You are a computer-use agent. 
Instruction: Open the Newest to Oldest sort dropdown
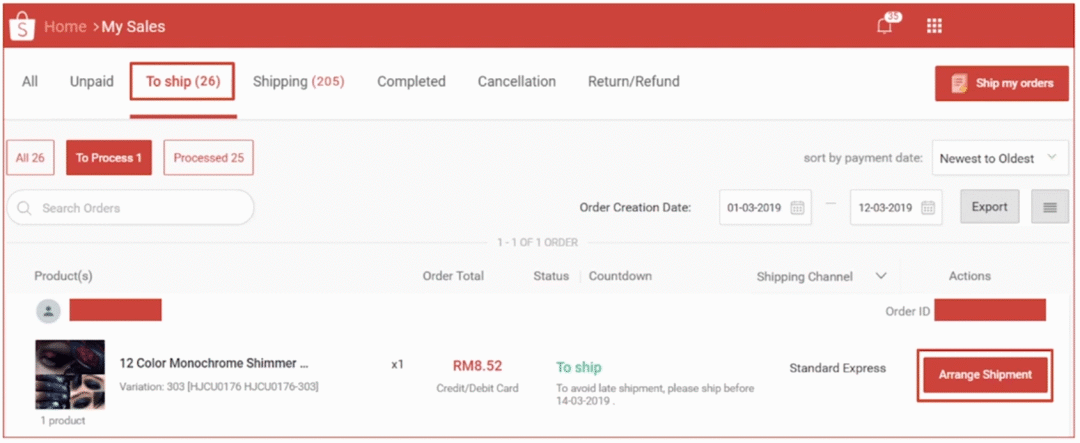coord(999,158)
